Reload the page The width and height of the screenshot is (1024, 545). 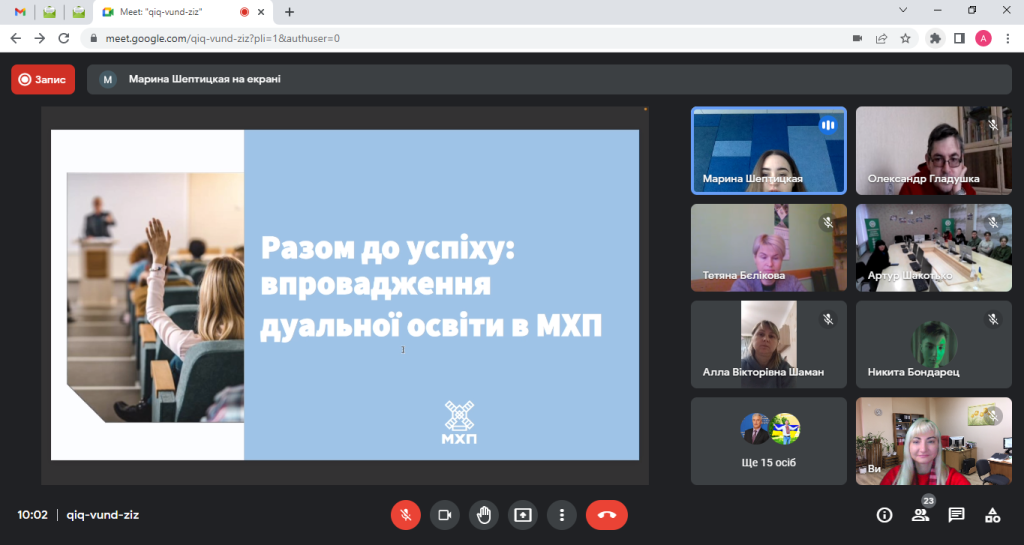tap(64, 38)
